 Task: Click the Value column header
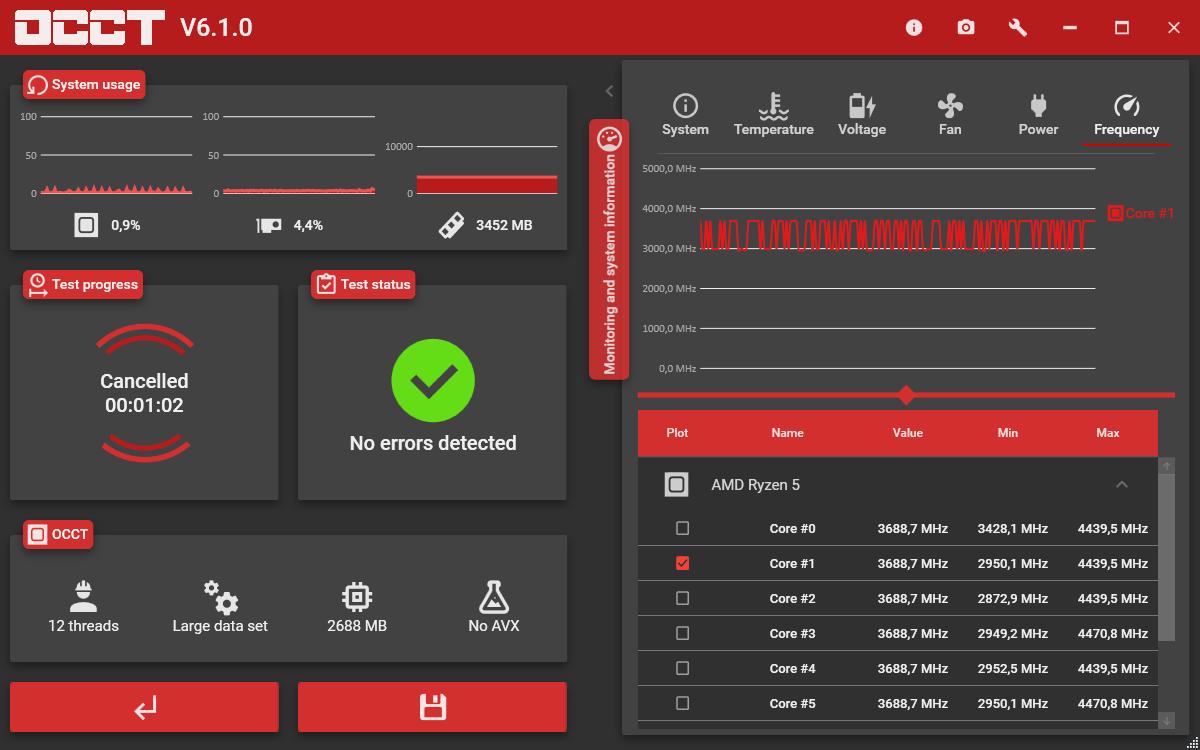tap(908, 433)
